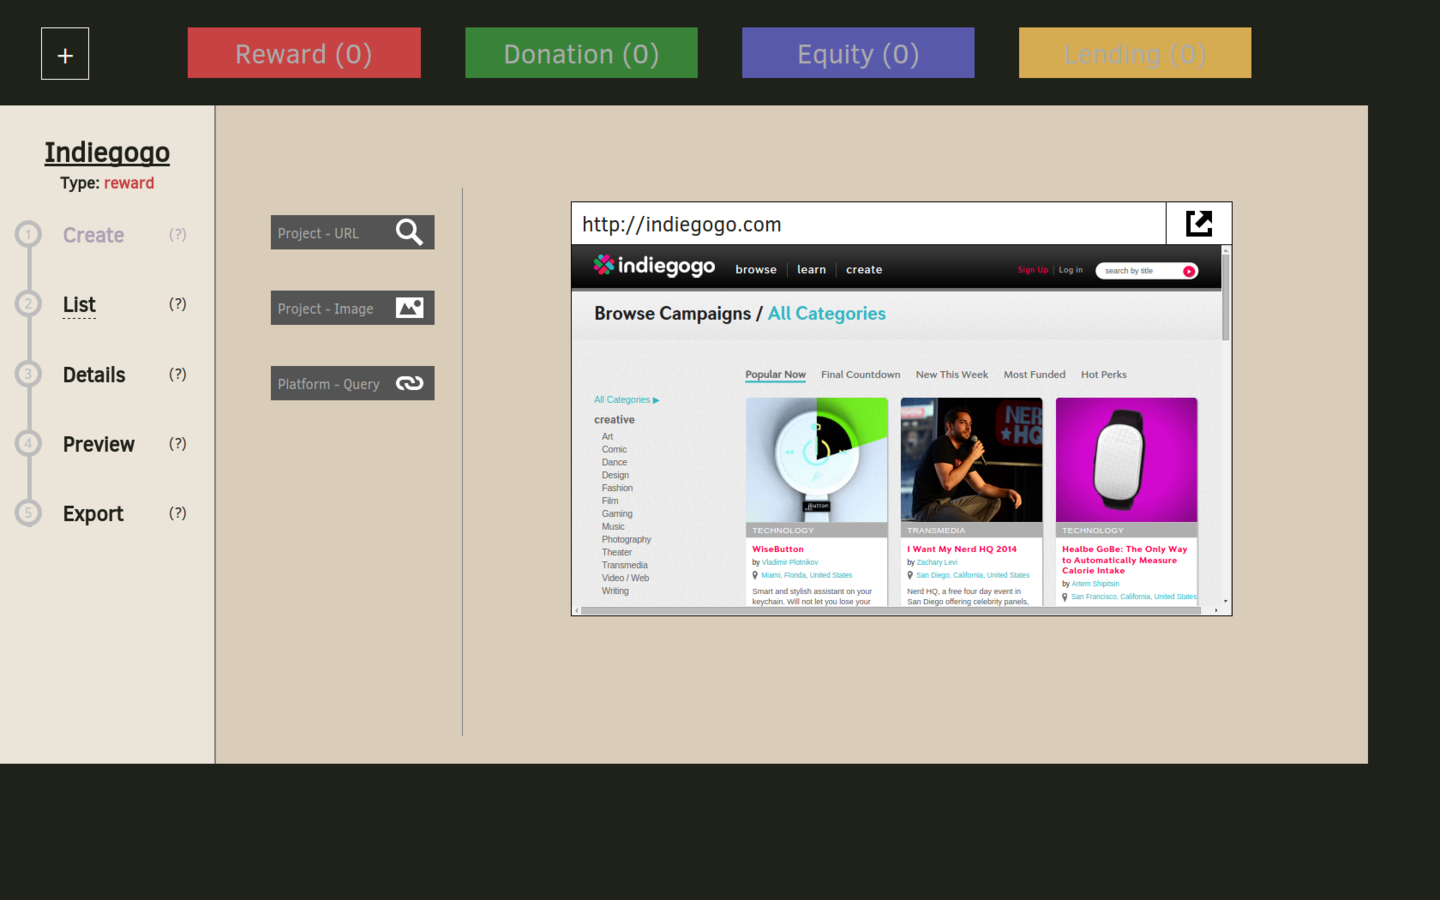The width and height of the screenshot is (1440, 900).
Task: Click the indiegogo logo in preview
Action: click(654, 266)
